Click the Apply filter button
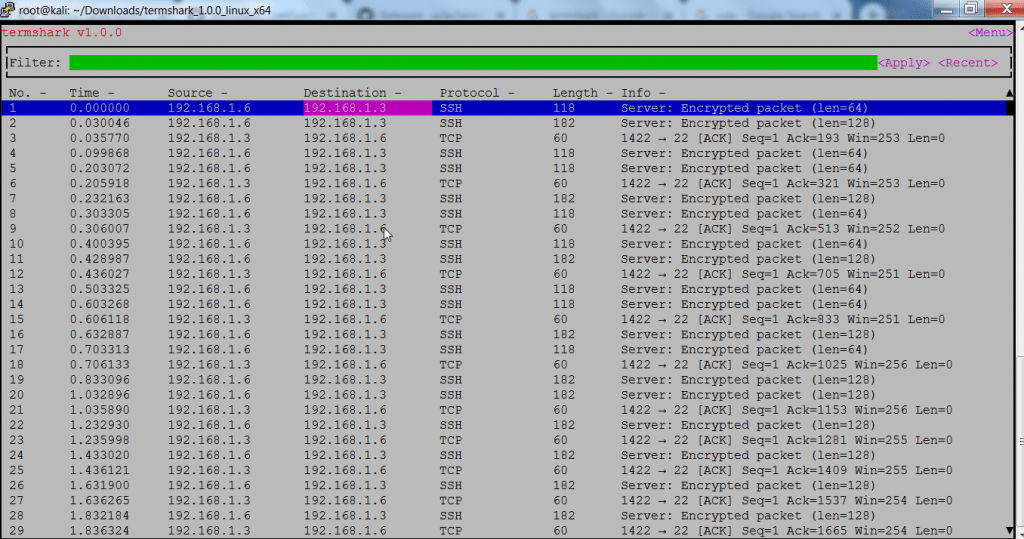This screenshot has width=1024, height=539. pyautogui.click(x=904, y=63)
